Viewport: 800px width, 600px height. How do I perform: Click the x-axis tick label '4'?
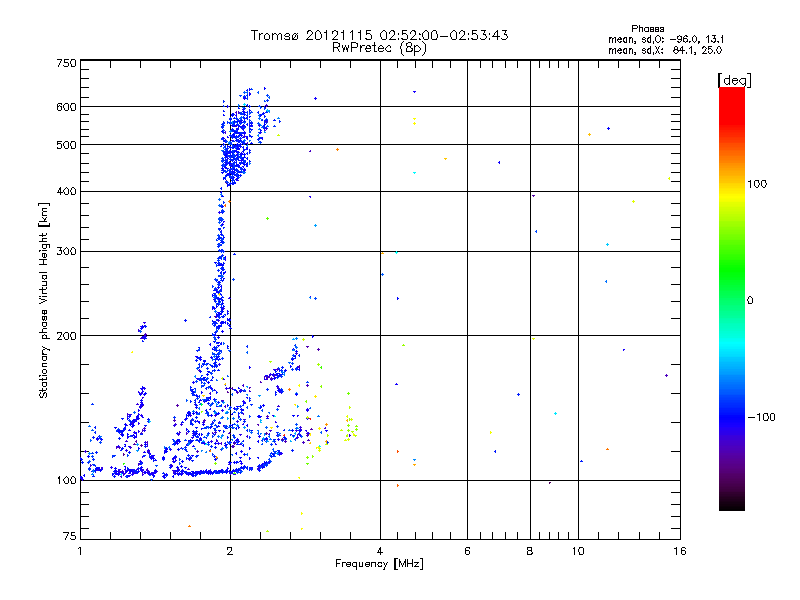click(380, 551)
